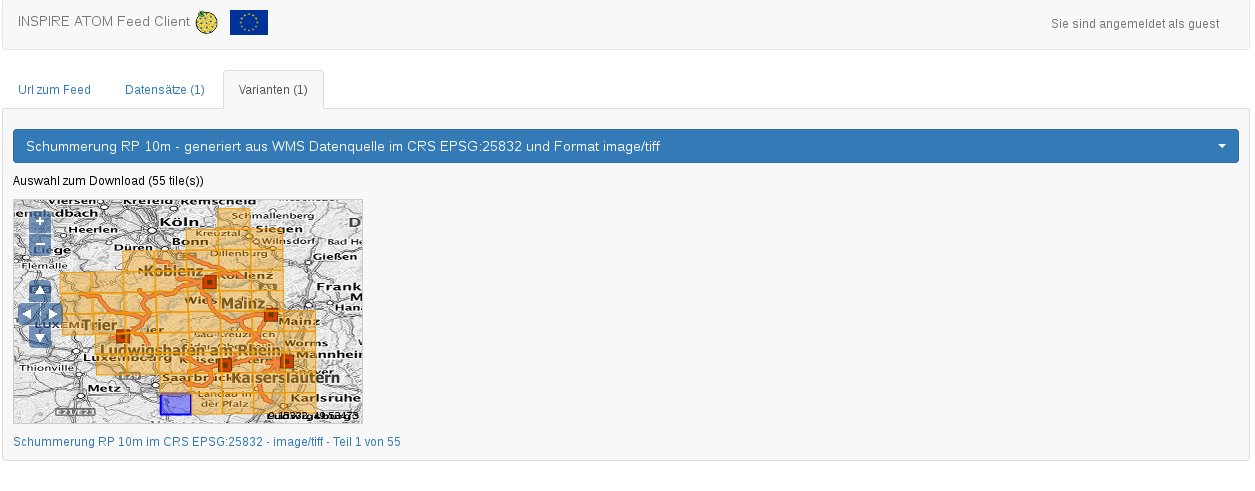The width and height of the screenshot is (1255, 491).
Task: Select the red marker near Koblenz
Action: pyautogui.click(x=210, y=282)
